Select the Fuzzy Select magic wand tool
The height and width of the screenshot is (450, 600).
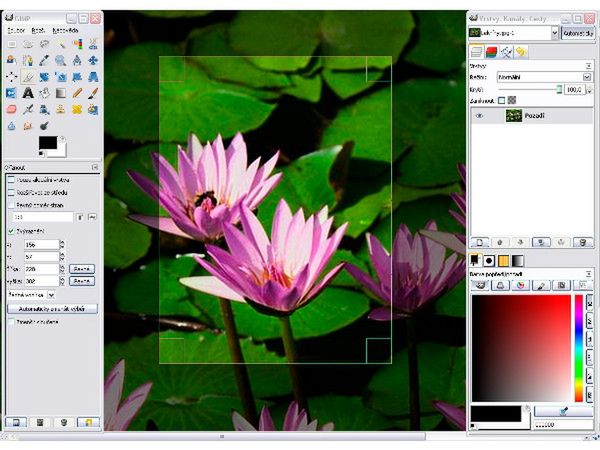[60, 44]
